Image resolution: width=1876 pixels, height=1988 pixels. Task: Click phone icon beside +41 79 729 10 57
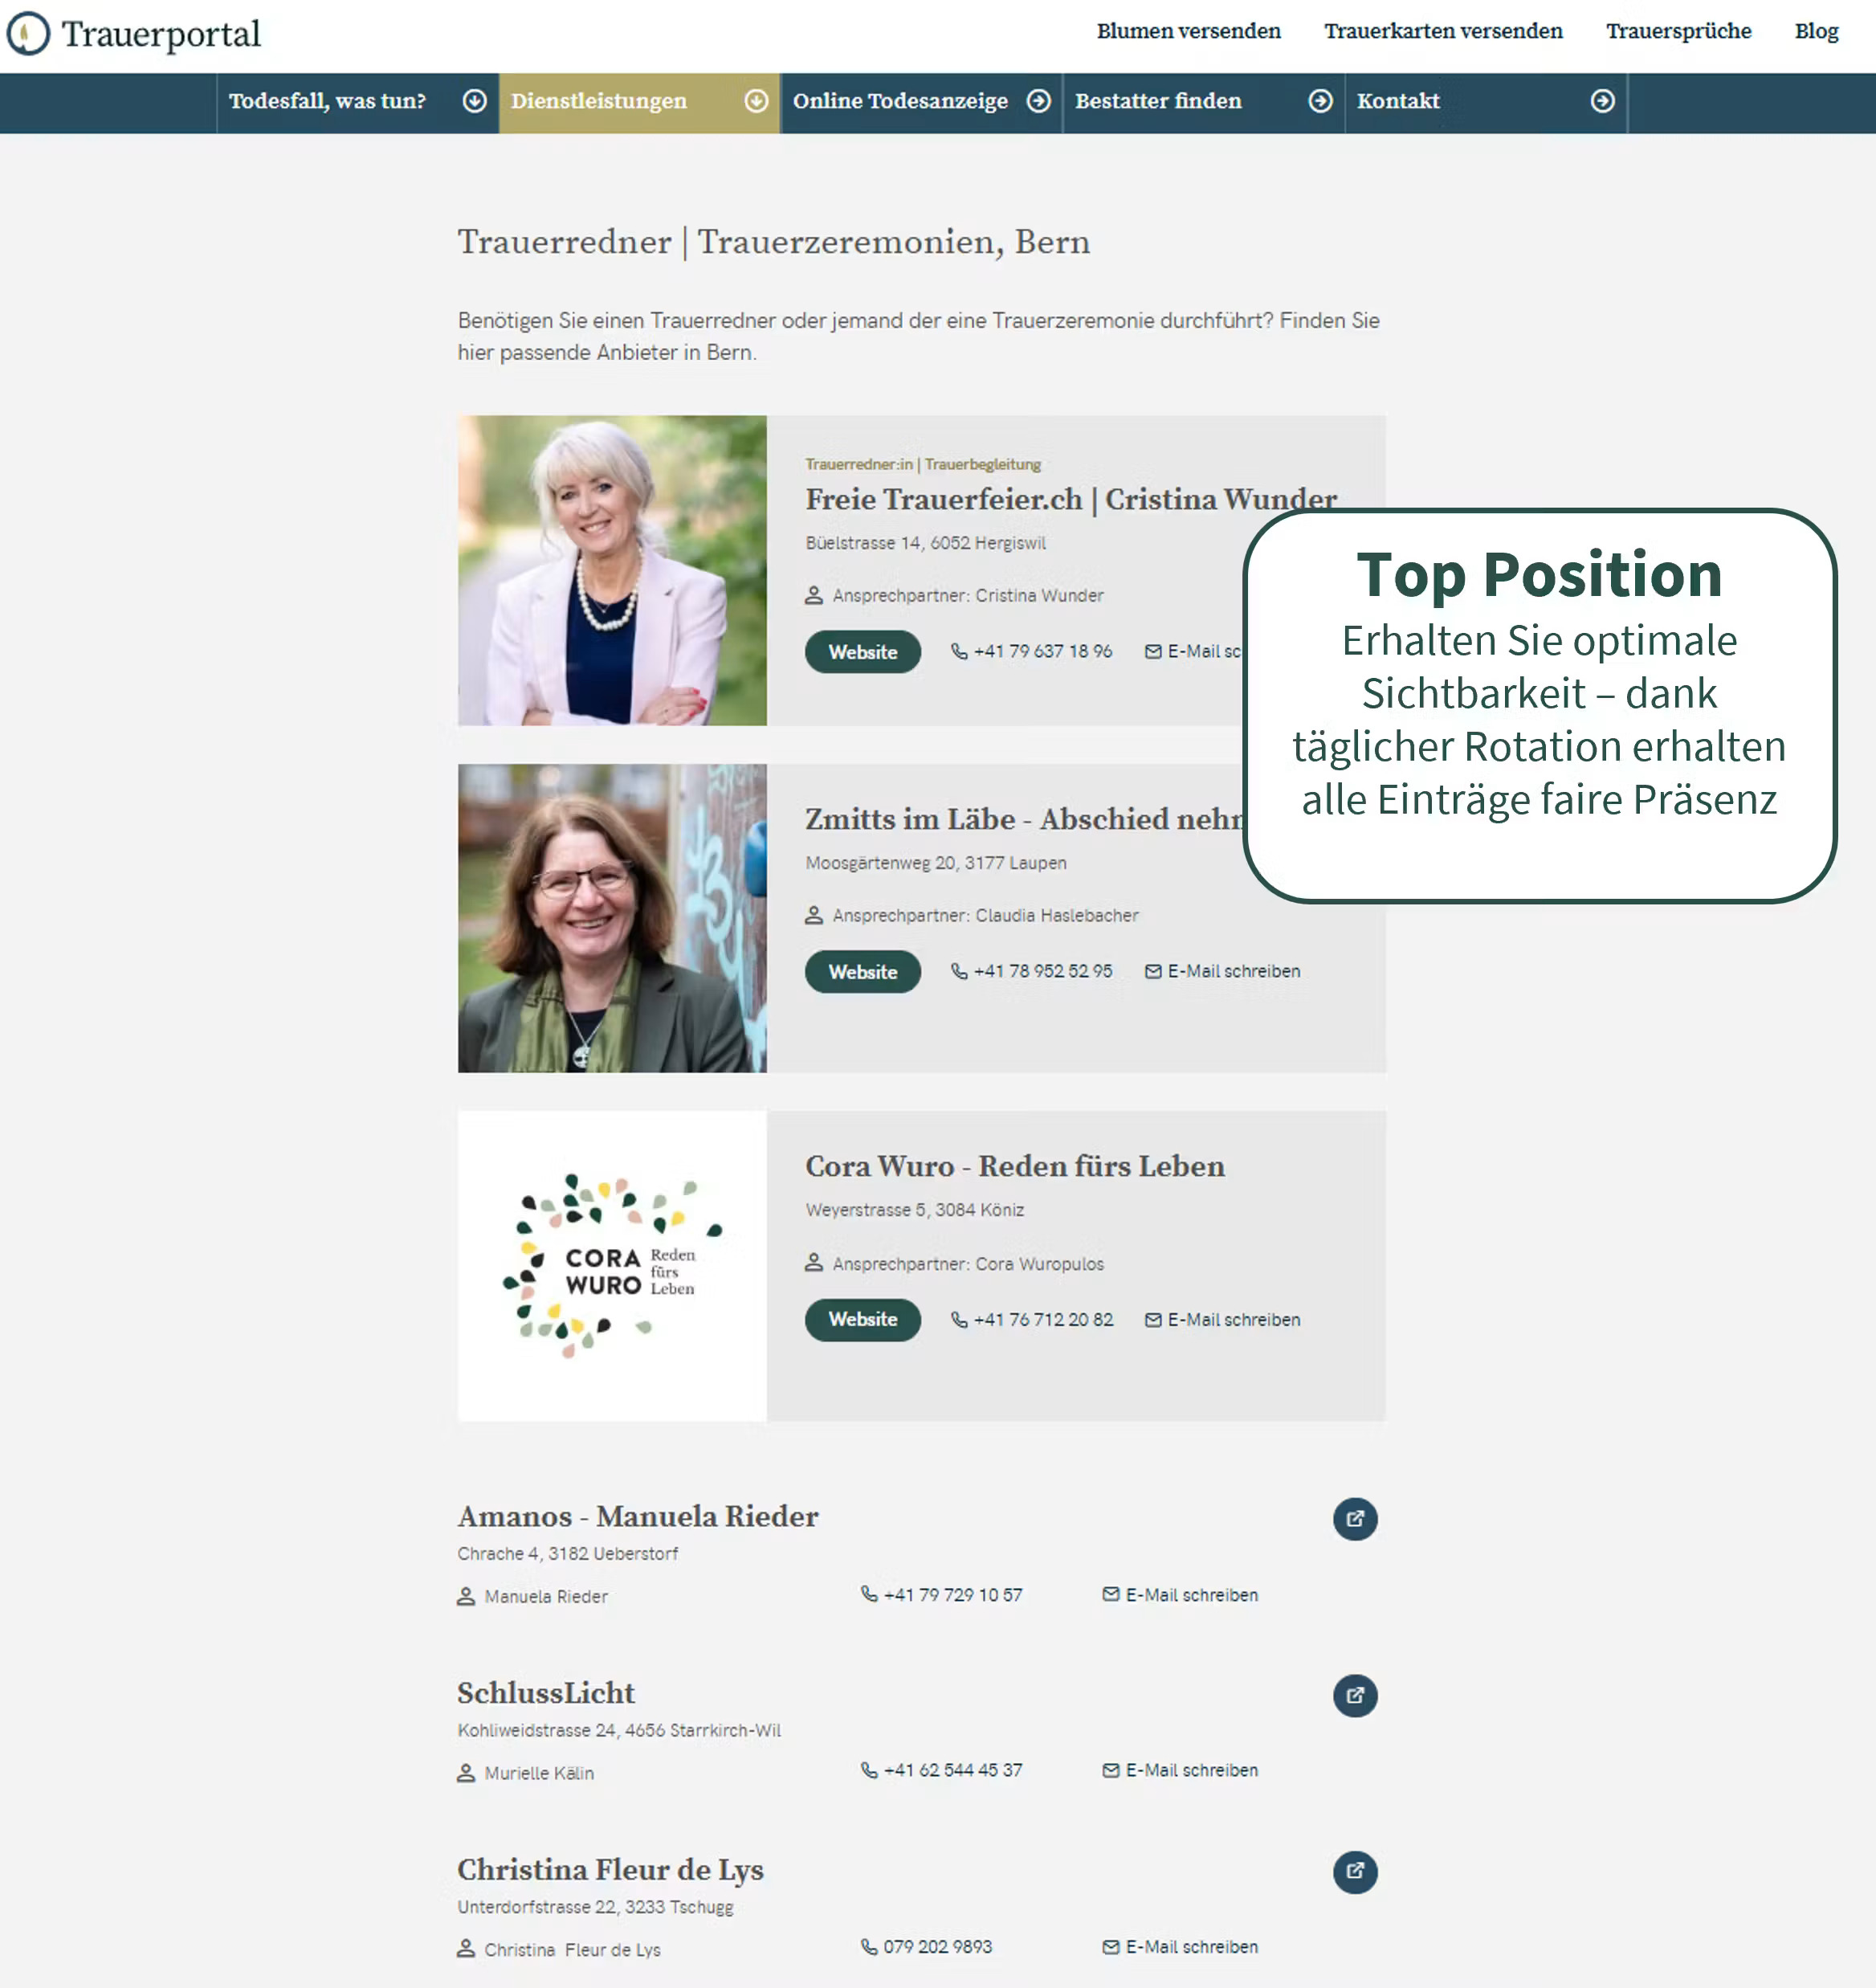point(869,1594)
